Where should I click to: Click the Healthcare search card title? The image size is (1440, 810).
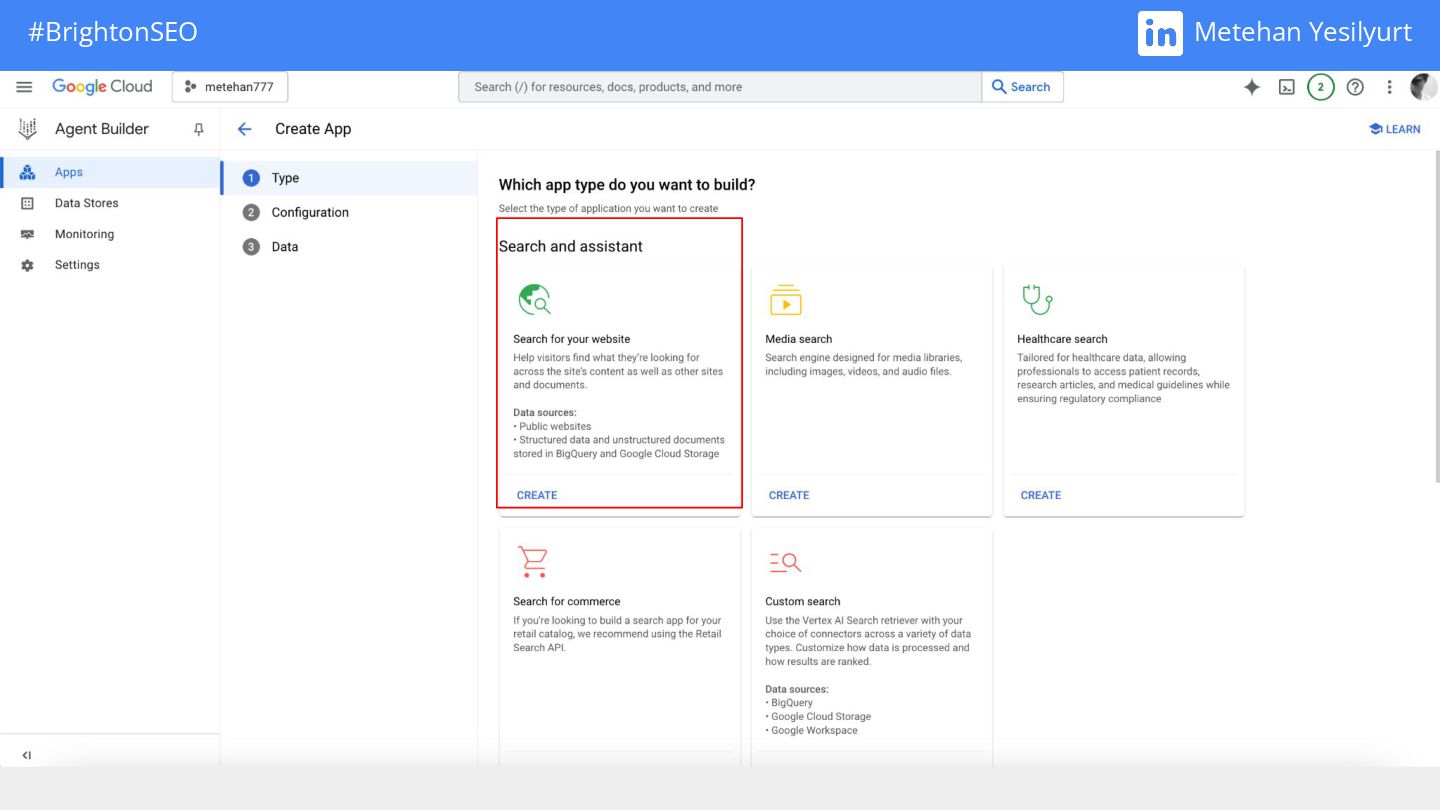pos(1062,339)
